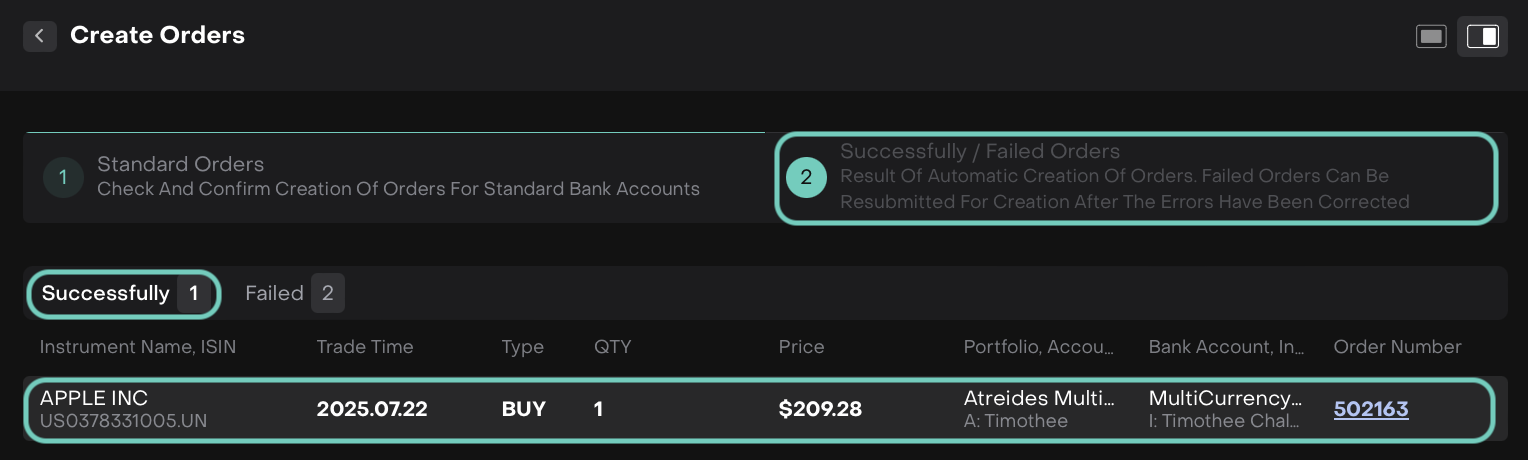The height and width of the screenshot is (460, 1528).
Task: Click the step 2 circle badge
Action: click(x=806, y=178)
